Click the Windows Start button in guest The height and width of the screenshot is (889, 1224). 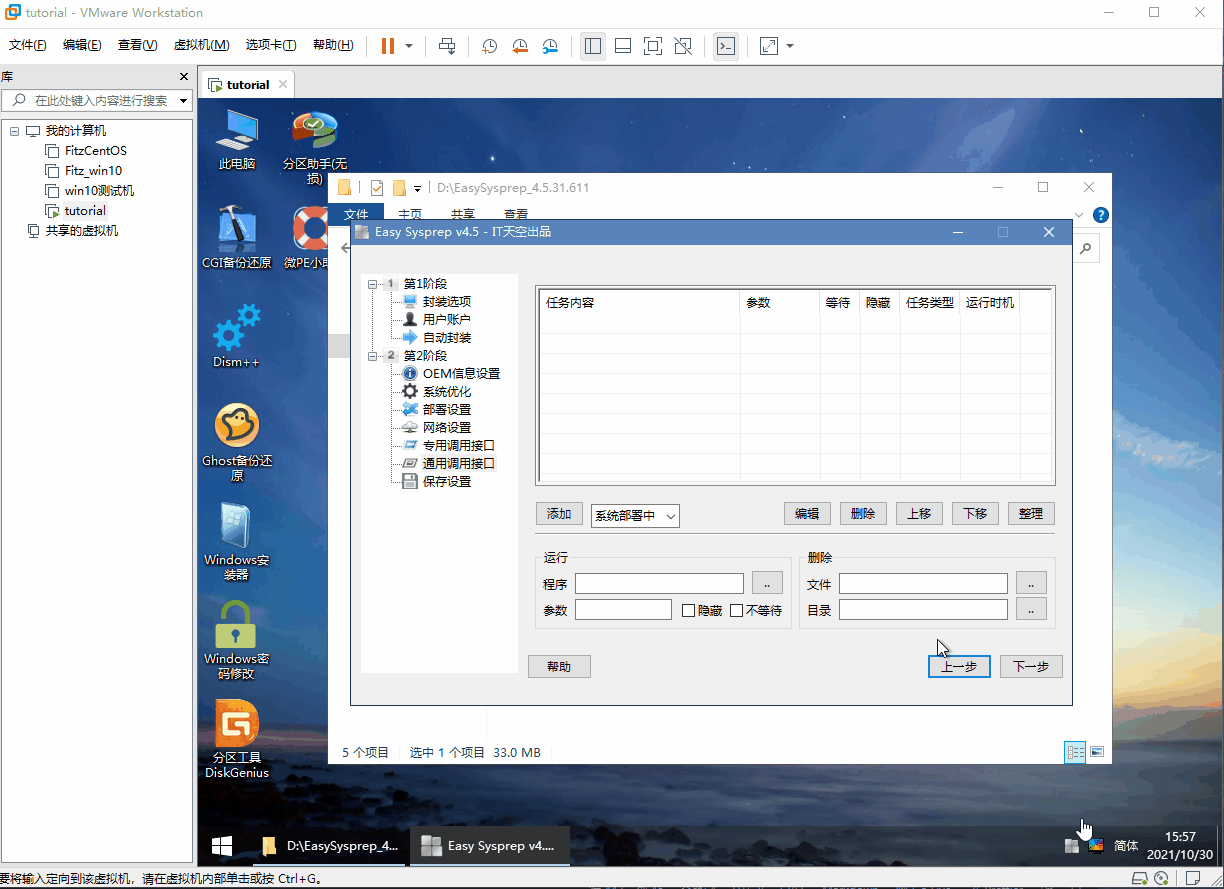[x=222, y=846]
